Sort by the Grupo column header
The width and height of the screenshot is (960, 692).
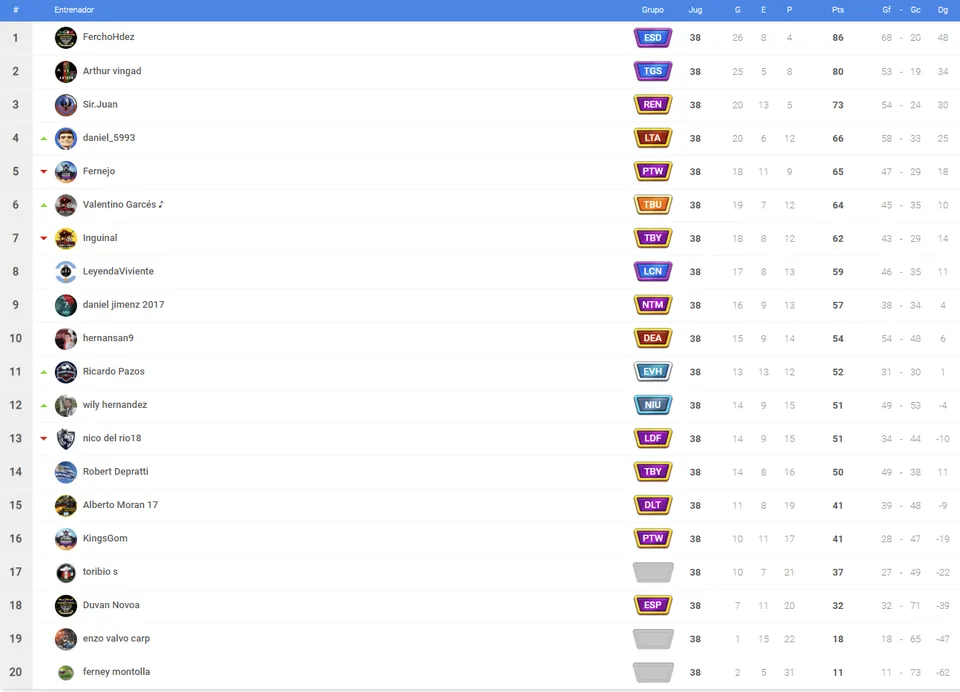point(653,10)
